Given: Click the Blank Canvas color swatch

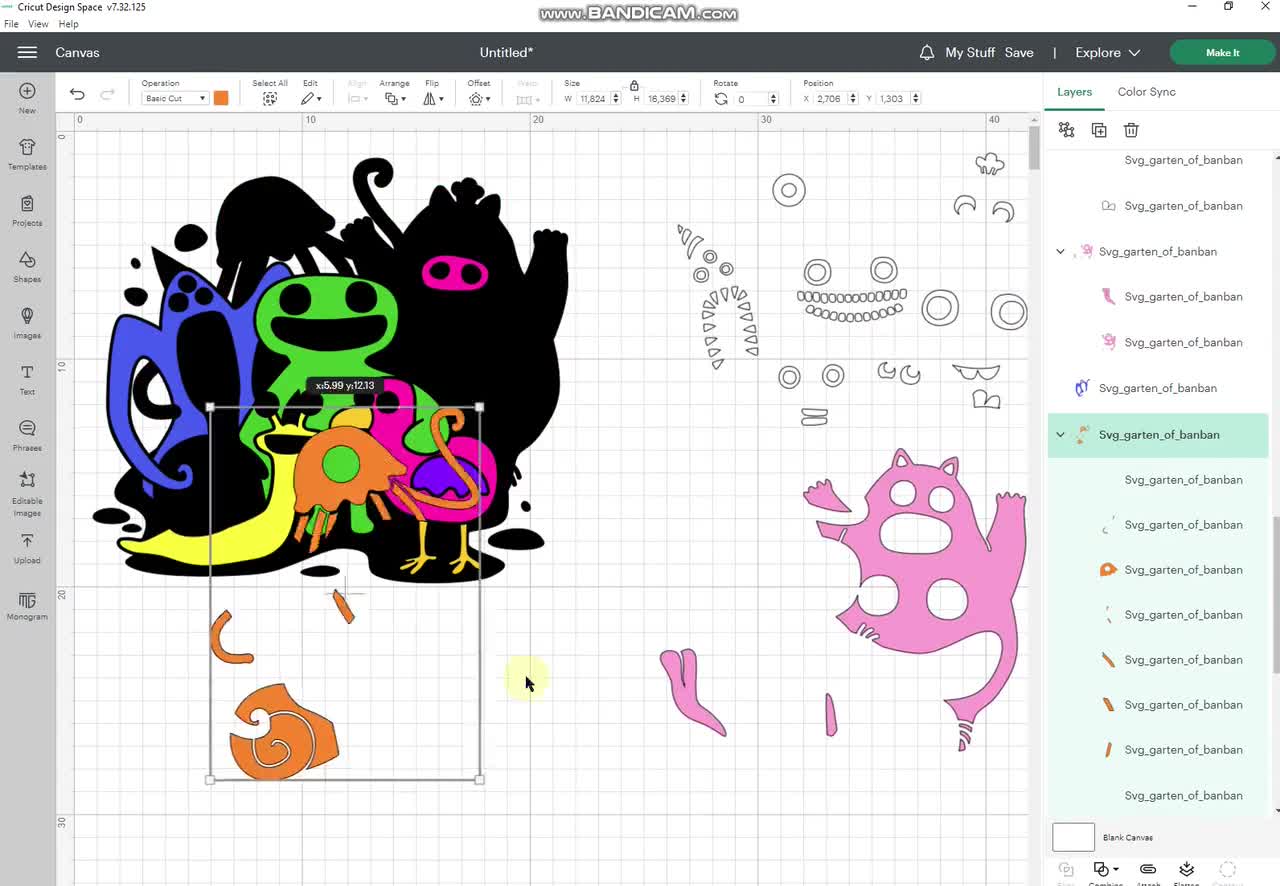Looking at the screenshot, I should click(x=1073, y=837).
